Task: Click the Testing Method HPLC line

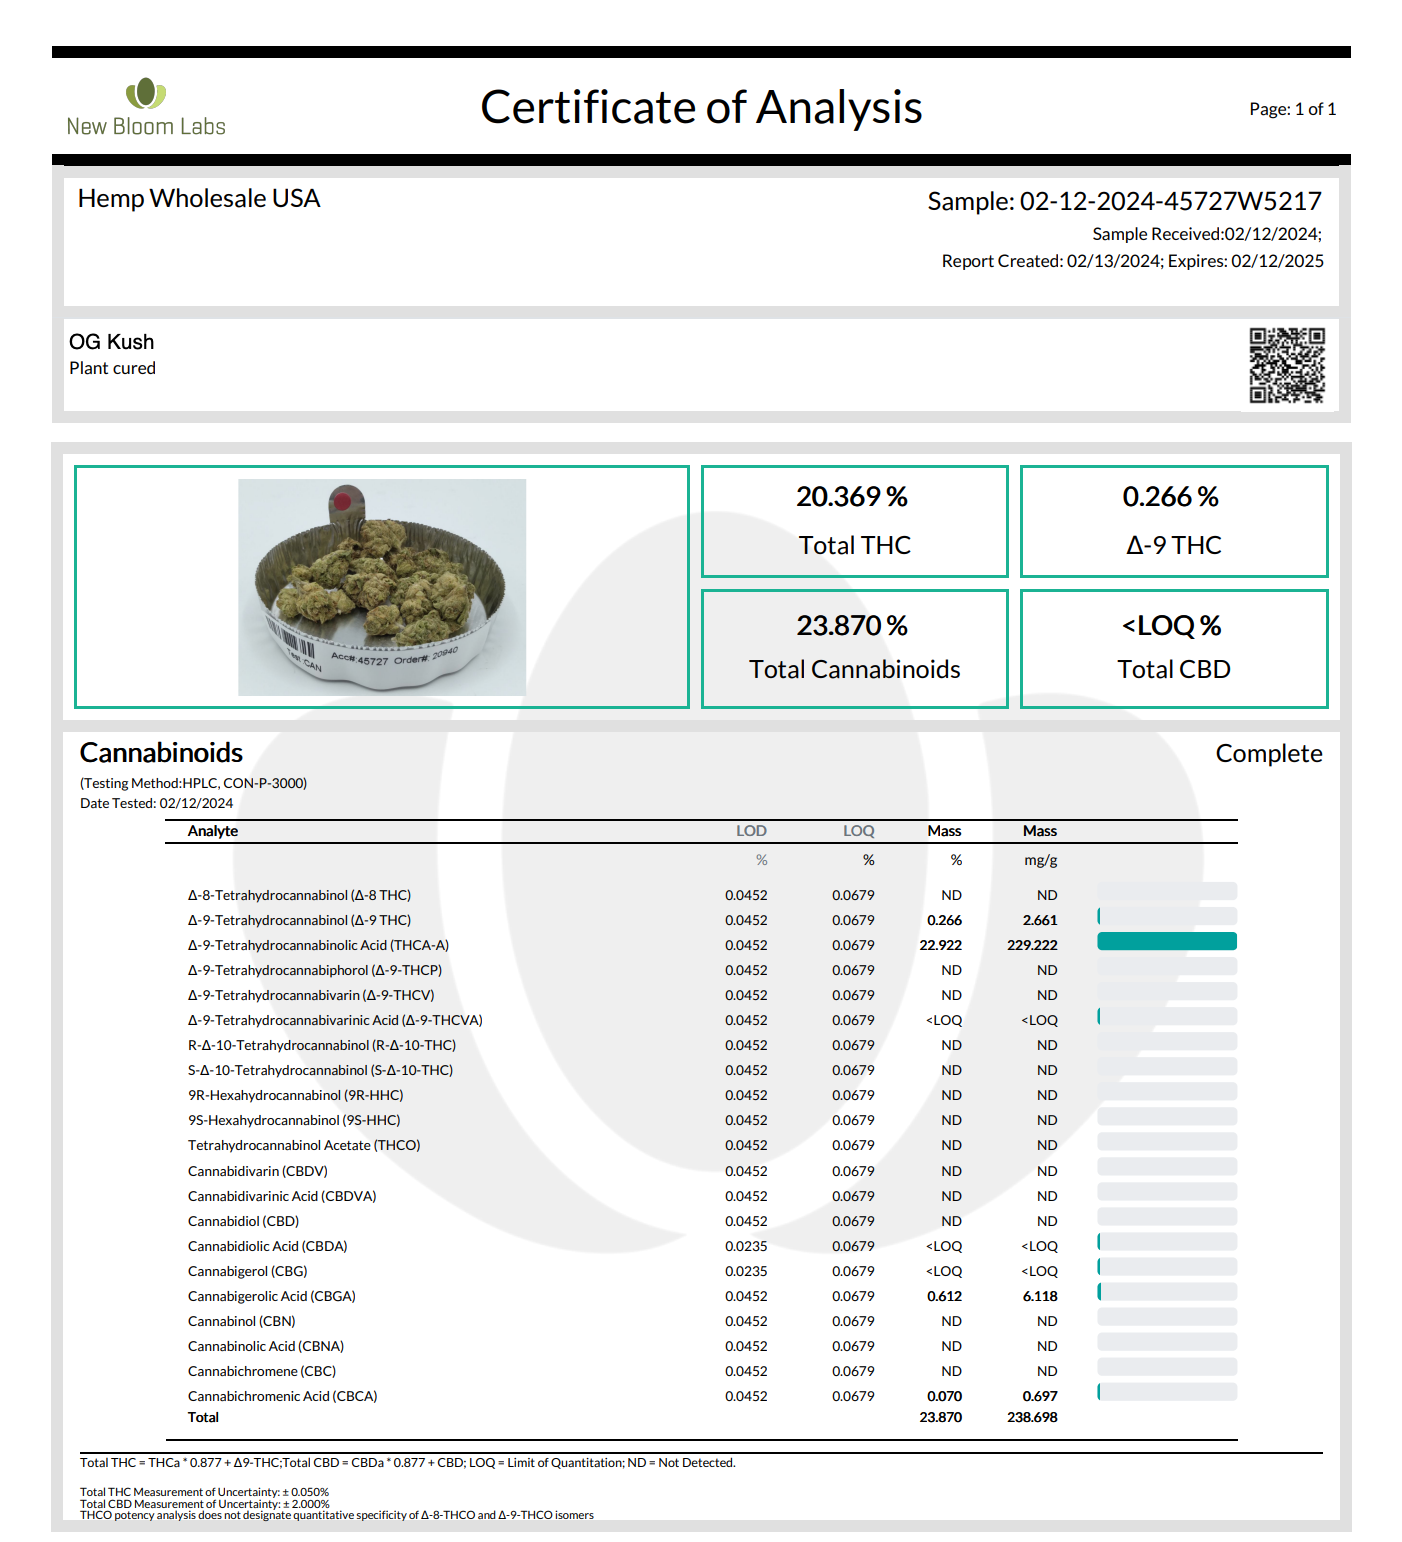Action: point(193,783)
